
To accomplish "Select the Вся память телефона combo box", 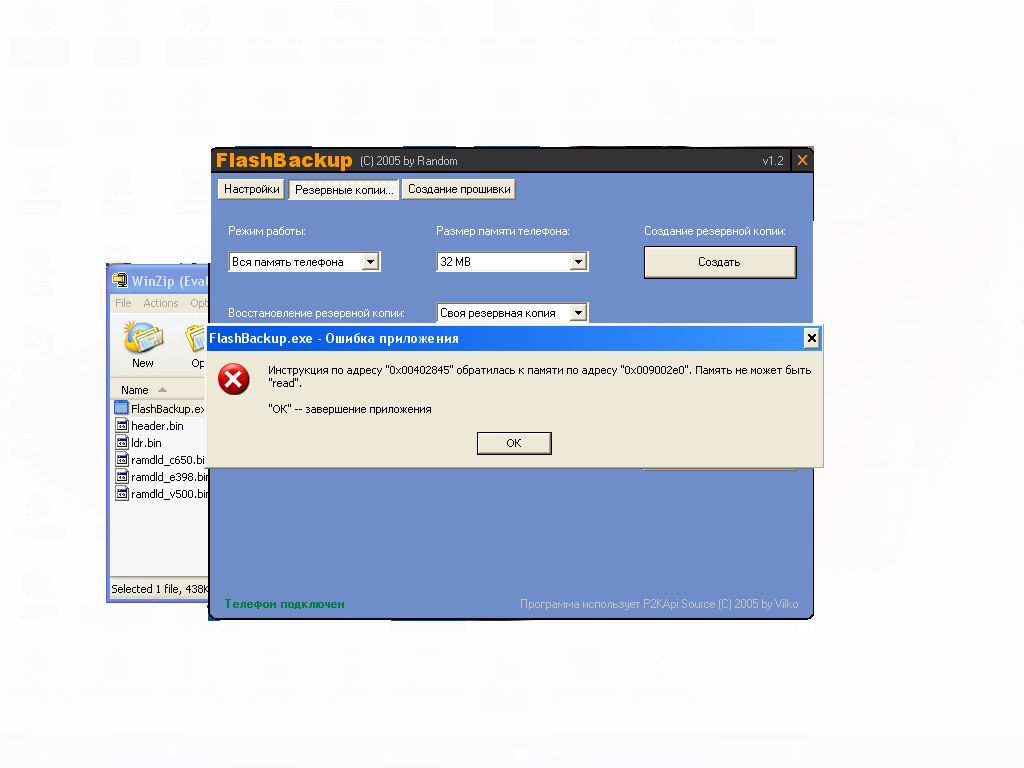I will [304, 262].
